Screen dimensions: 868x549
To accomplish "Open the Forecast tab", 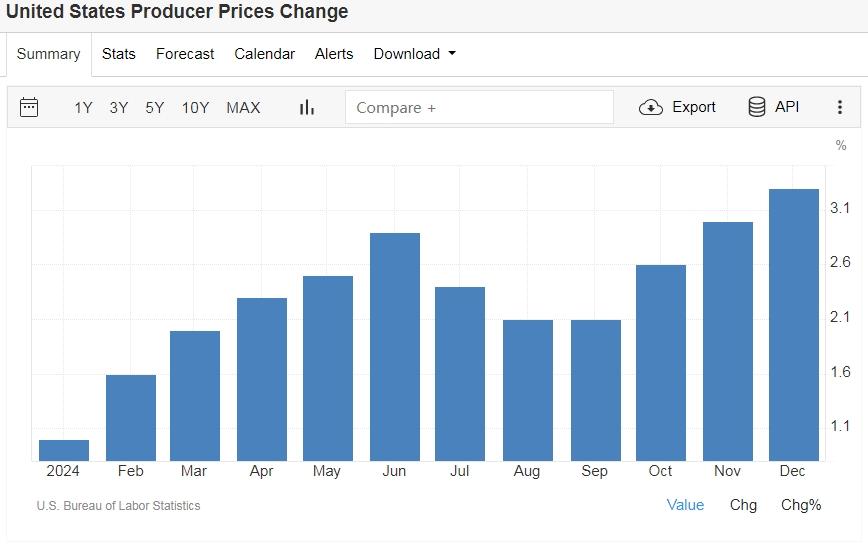I will 185,54.
